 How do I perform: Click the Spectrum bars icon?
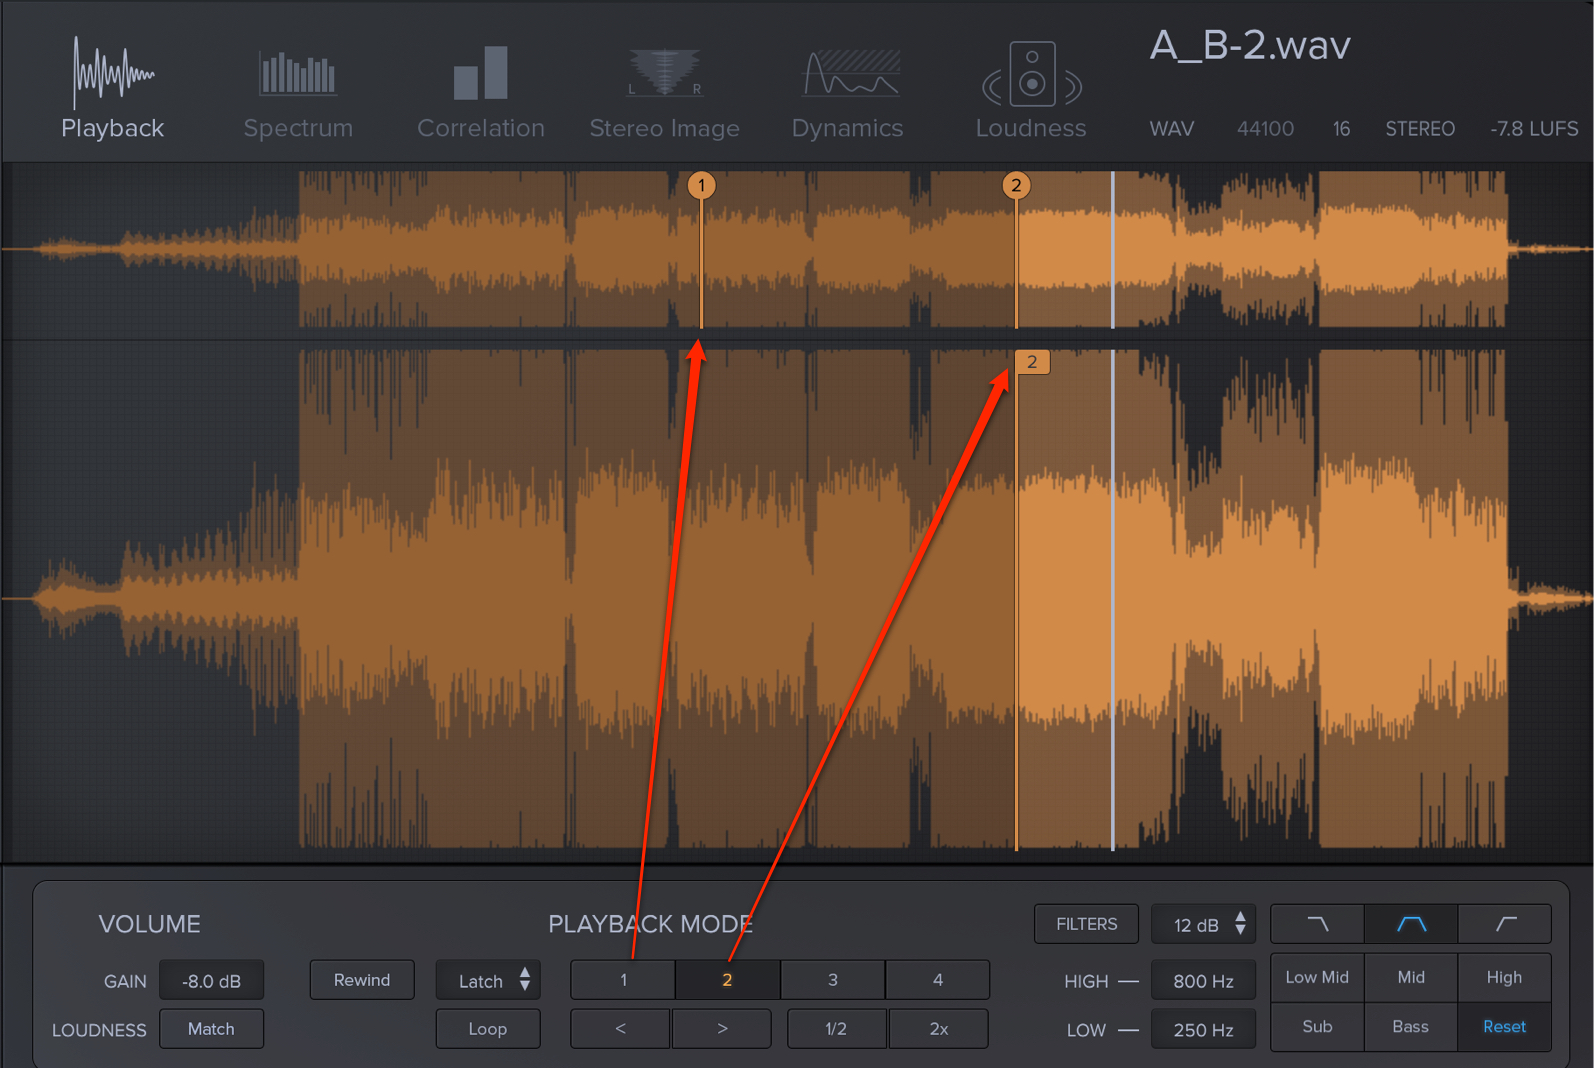tap(297, 73)
